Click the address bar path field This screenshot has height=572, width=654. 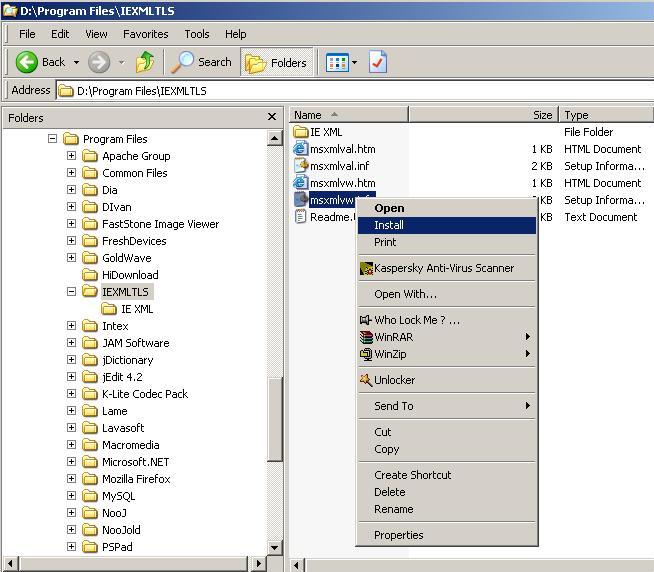click(355, 91)
